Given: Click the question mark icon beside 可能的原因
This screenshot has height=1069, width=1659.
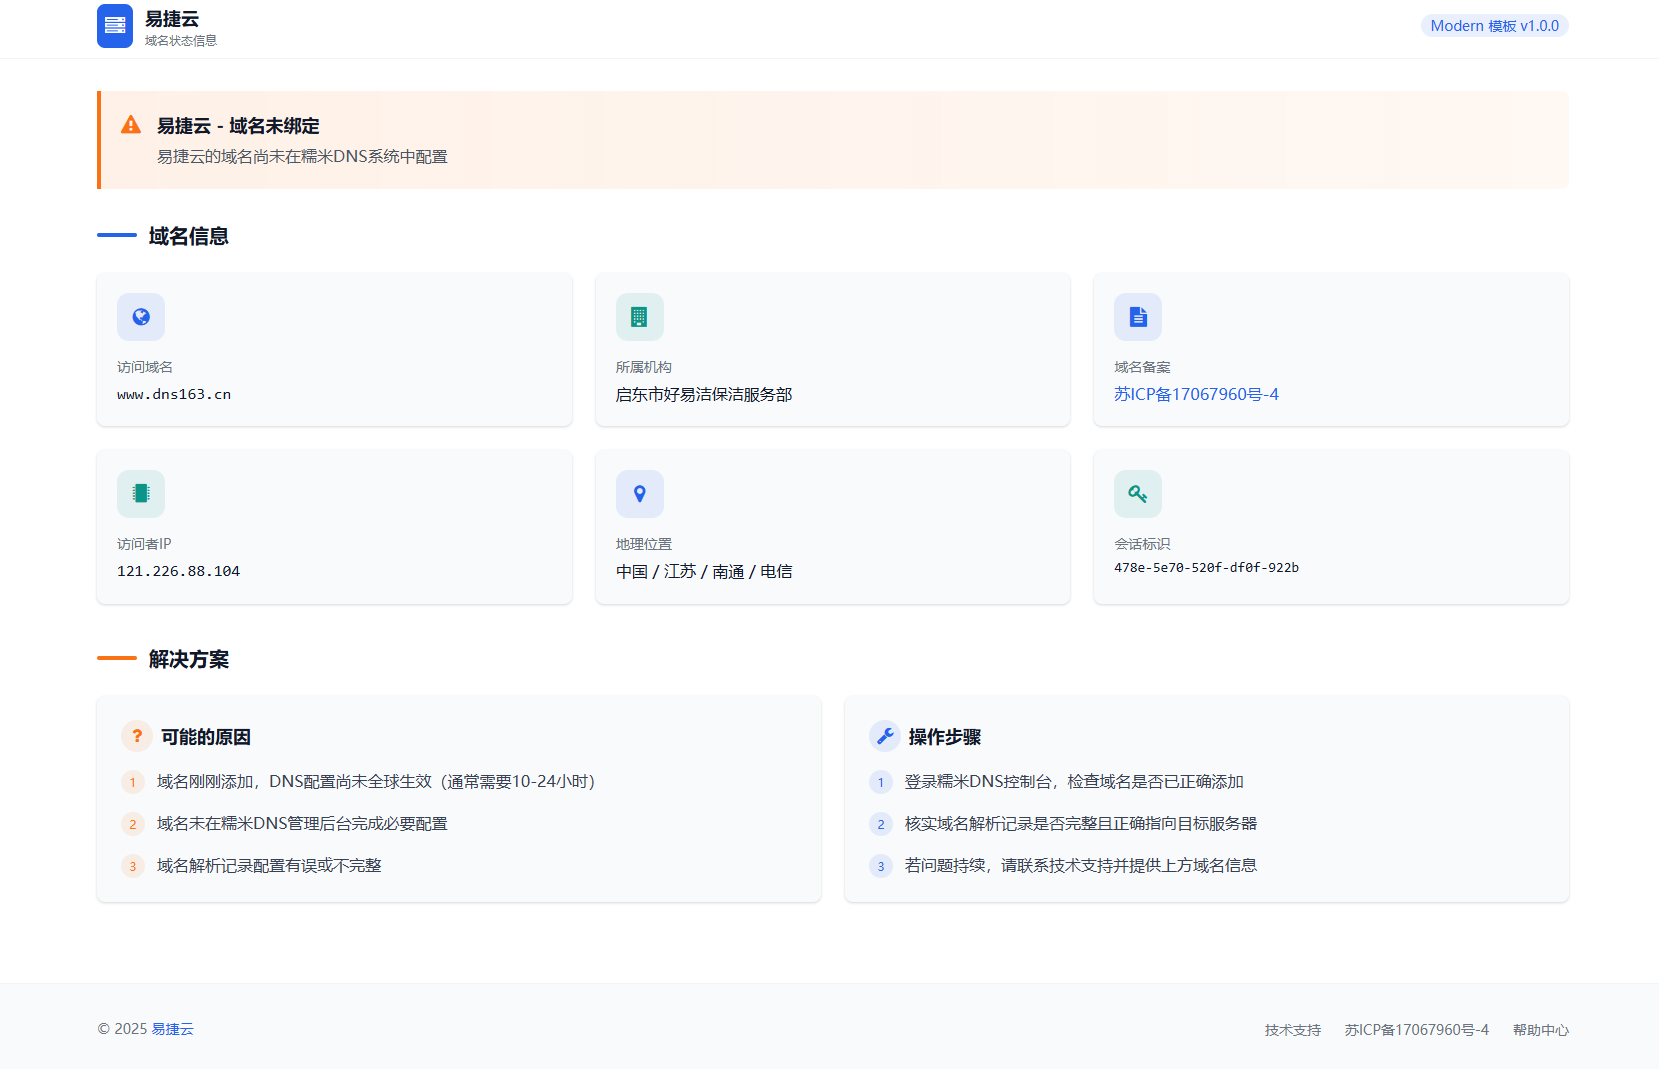Looking at the screenshot, I should 136,736.
